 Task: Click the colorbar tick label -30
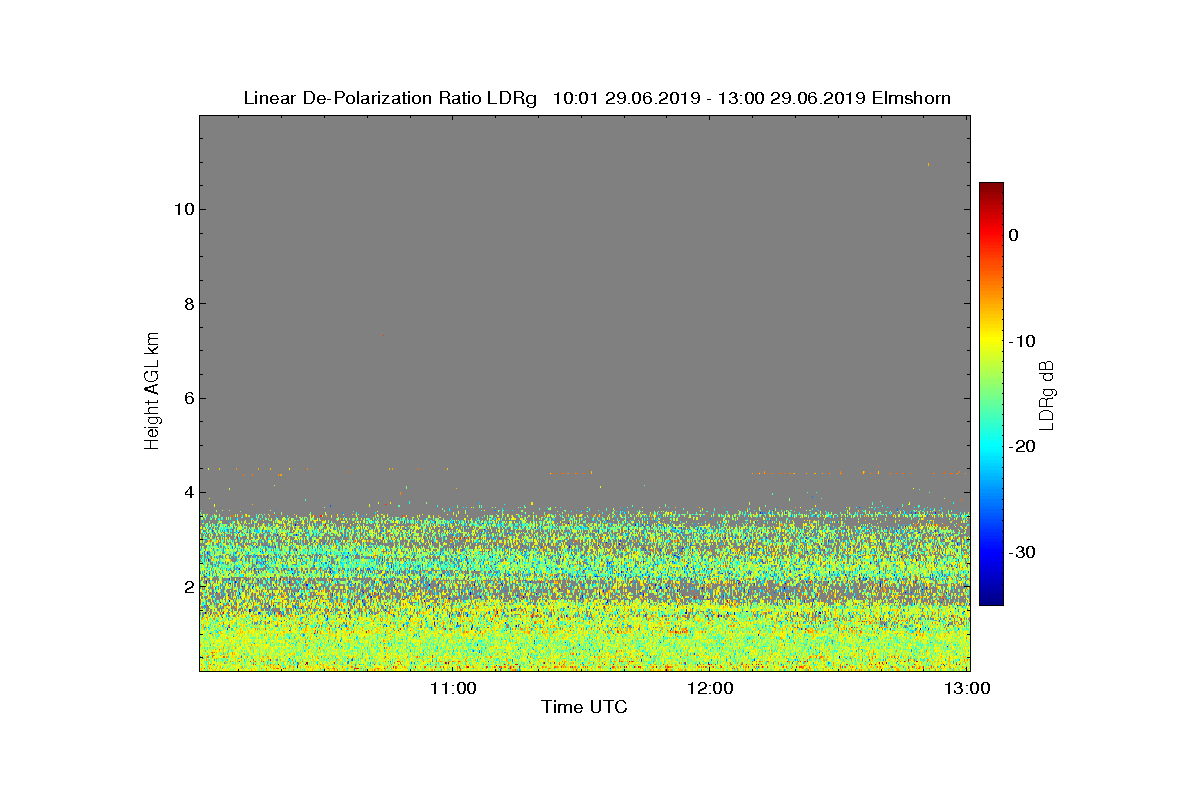click(x=1022, y=552)
